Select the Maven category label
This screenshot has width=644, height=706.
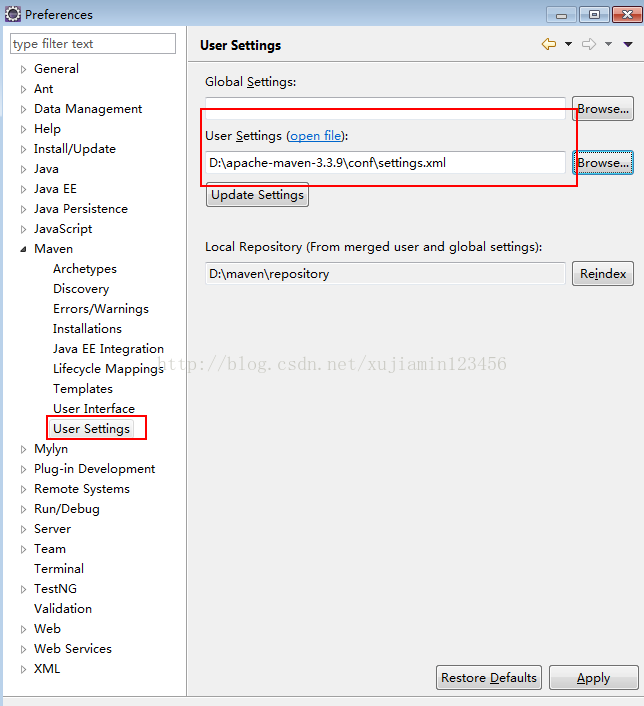pos(53,249)
